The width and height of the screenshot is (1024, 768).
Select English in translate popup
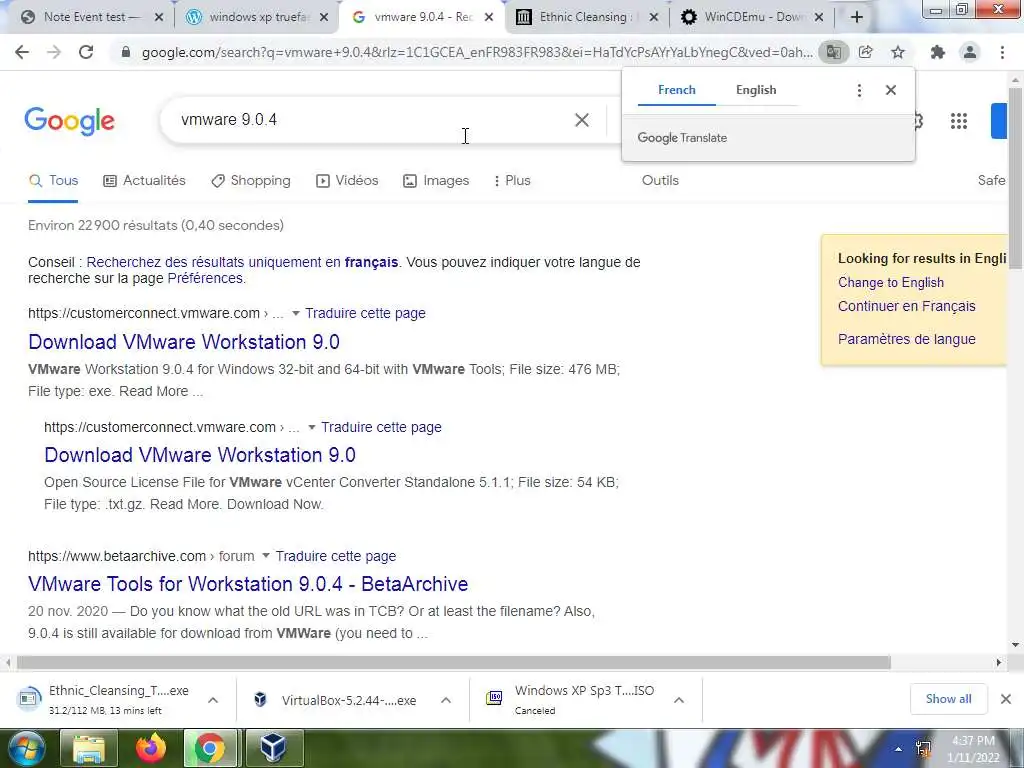(x=756, y=90)
